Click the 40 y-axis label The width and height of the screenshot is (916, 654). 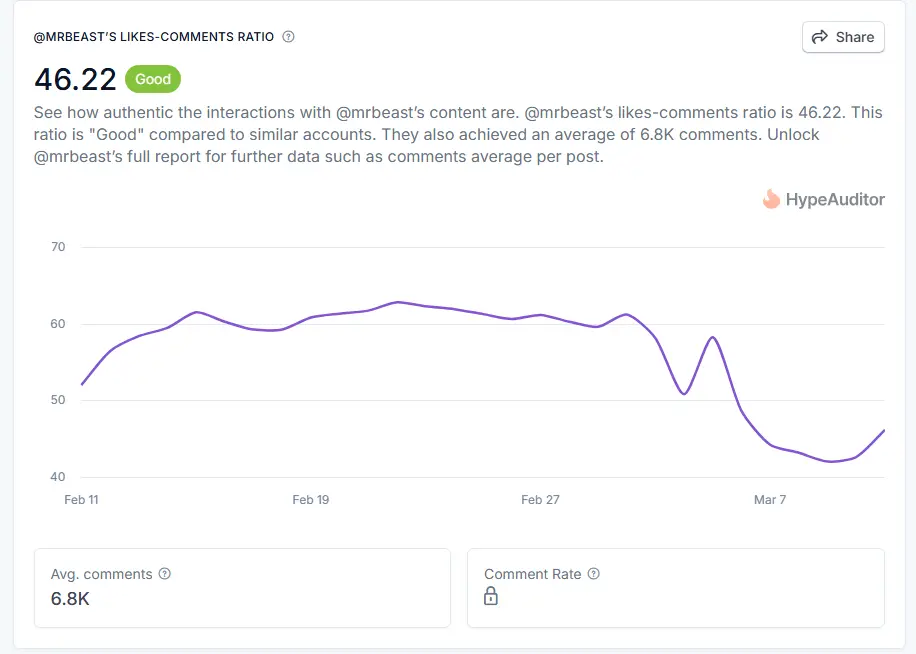57,477
